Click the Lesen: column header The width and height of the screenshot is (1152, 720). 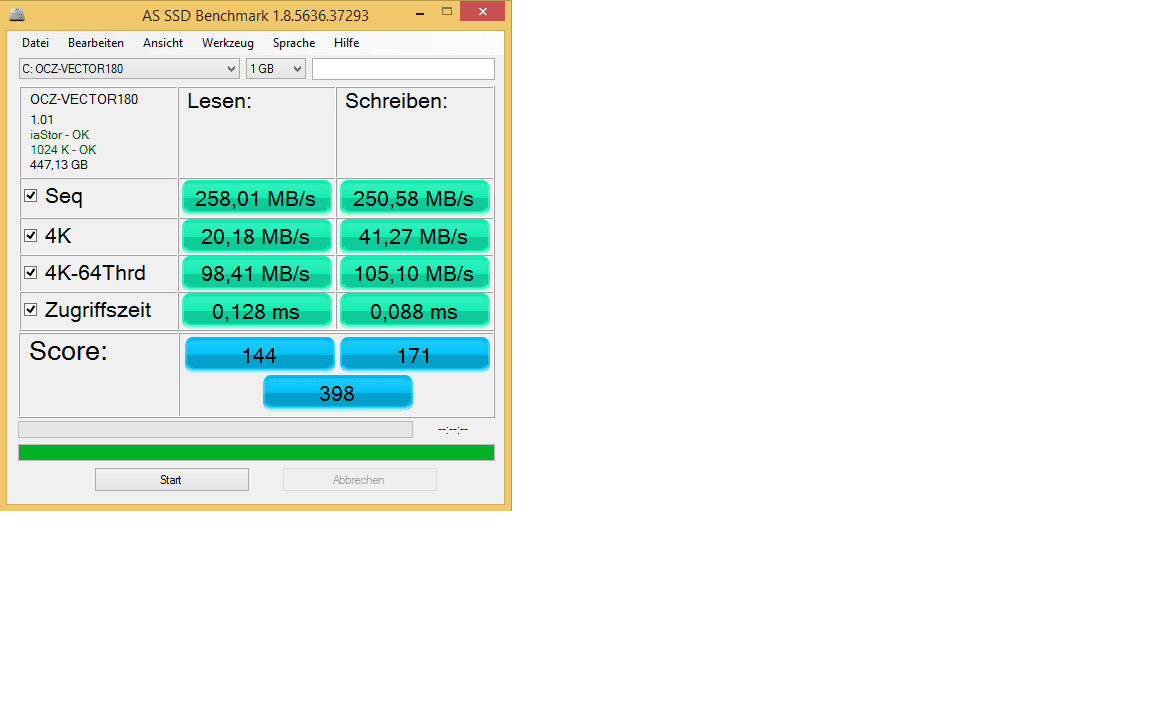(219, 101)
